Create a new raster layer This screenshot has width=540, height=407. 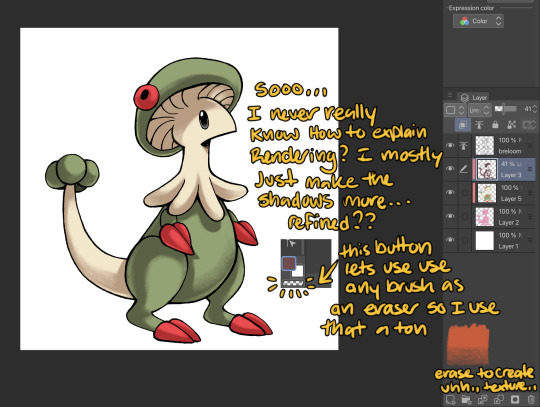click(x=450, y=399)
